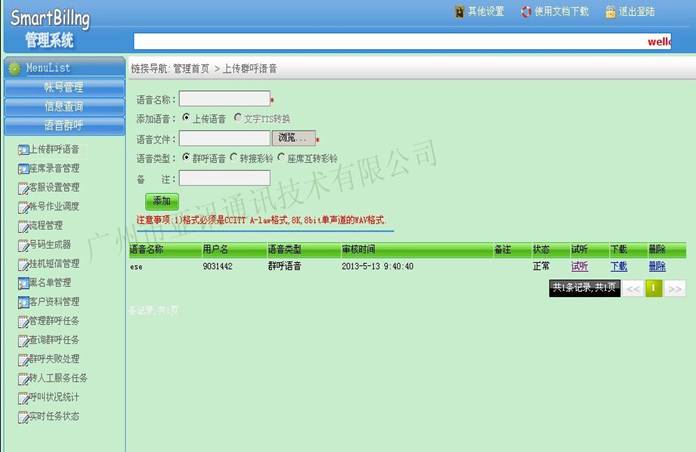Click icon beside 黑名单管理
The width and height of the screenshot is (696, 452).
(23, 283)
